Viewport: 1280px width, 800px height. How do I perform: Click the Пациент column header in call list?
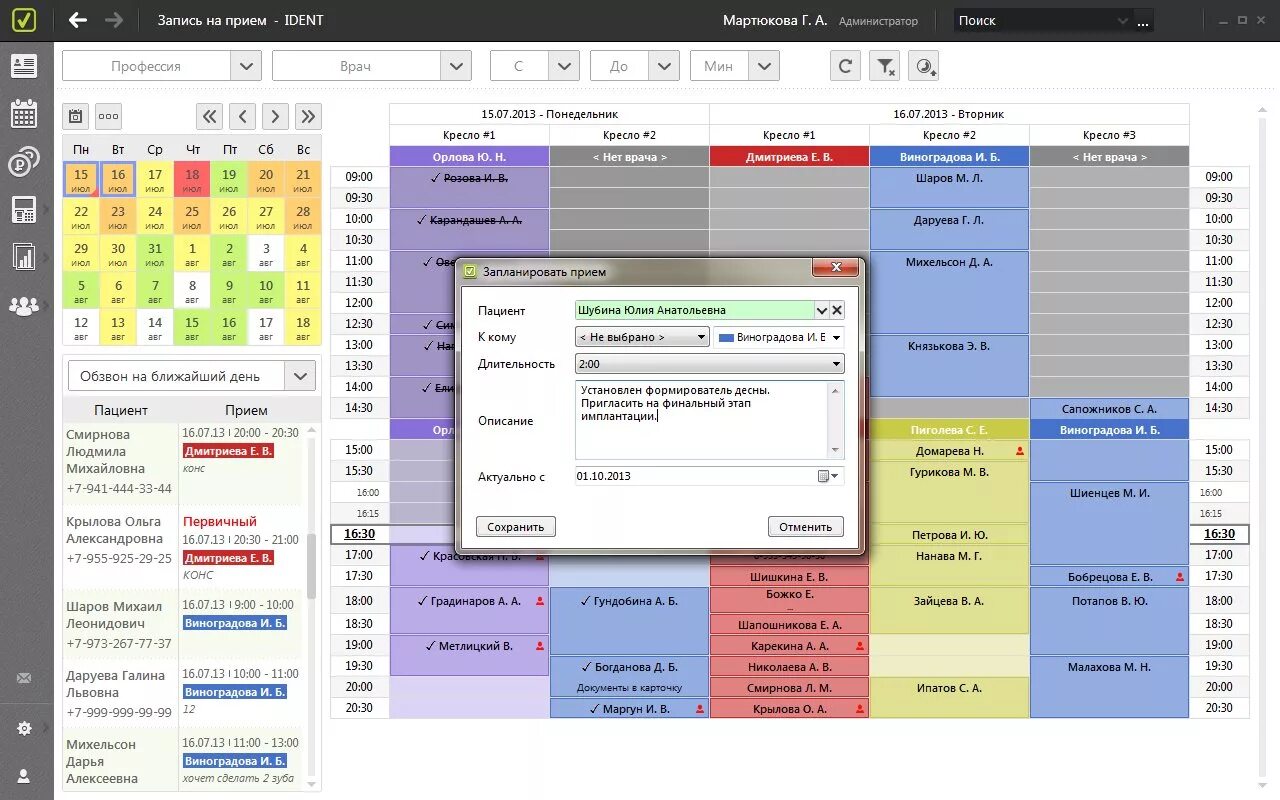tap(121, 410)
